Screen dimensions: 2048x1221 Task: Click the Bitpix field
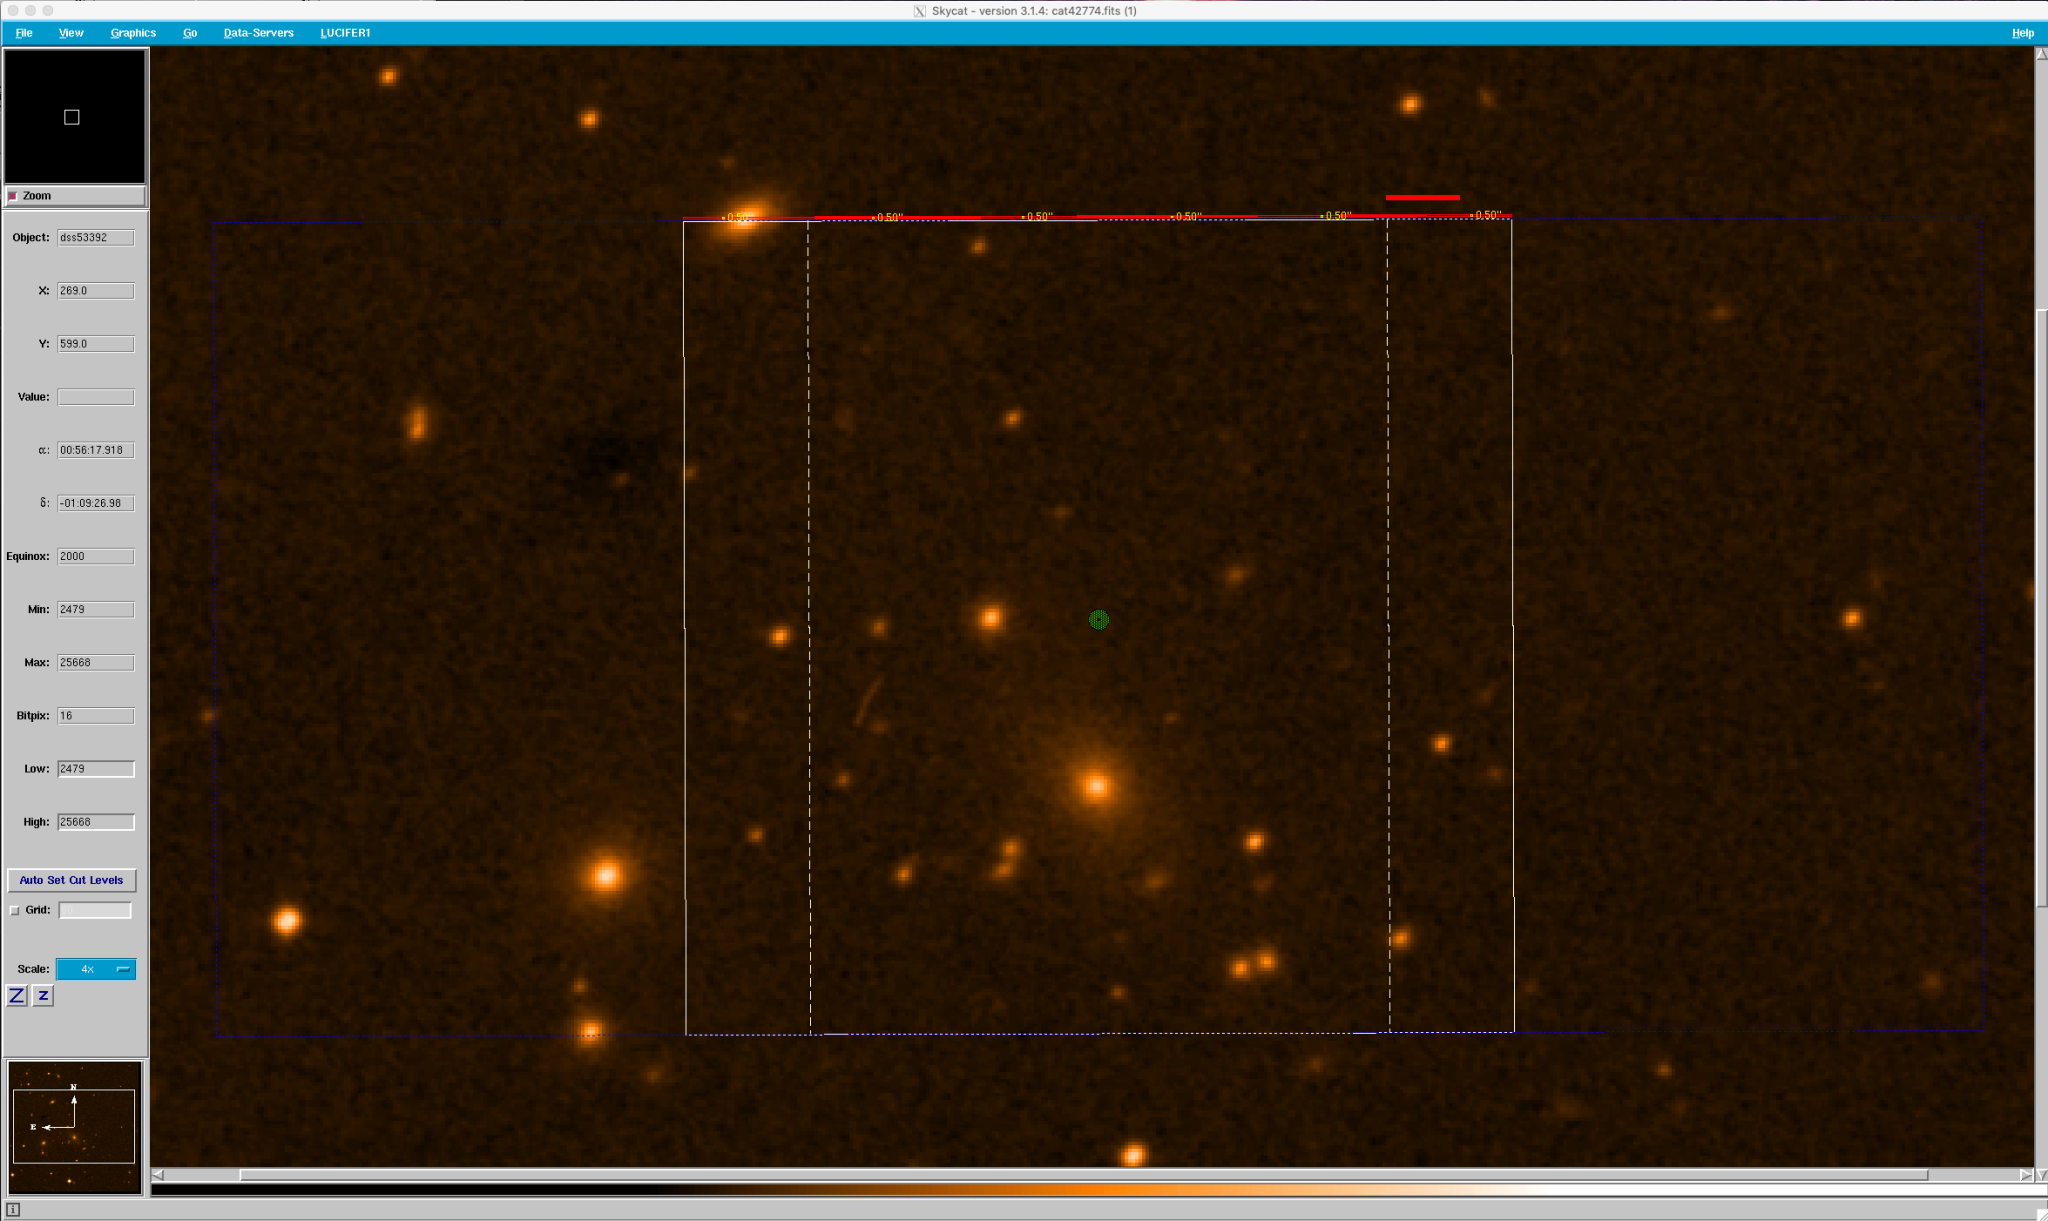click(x=96, y=716)
